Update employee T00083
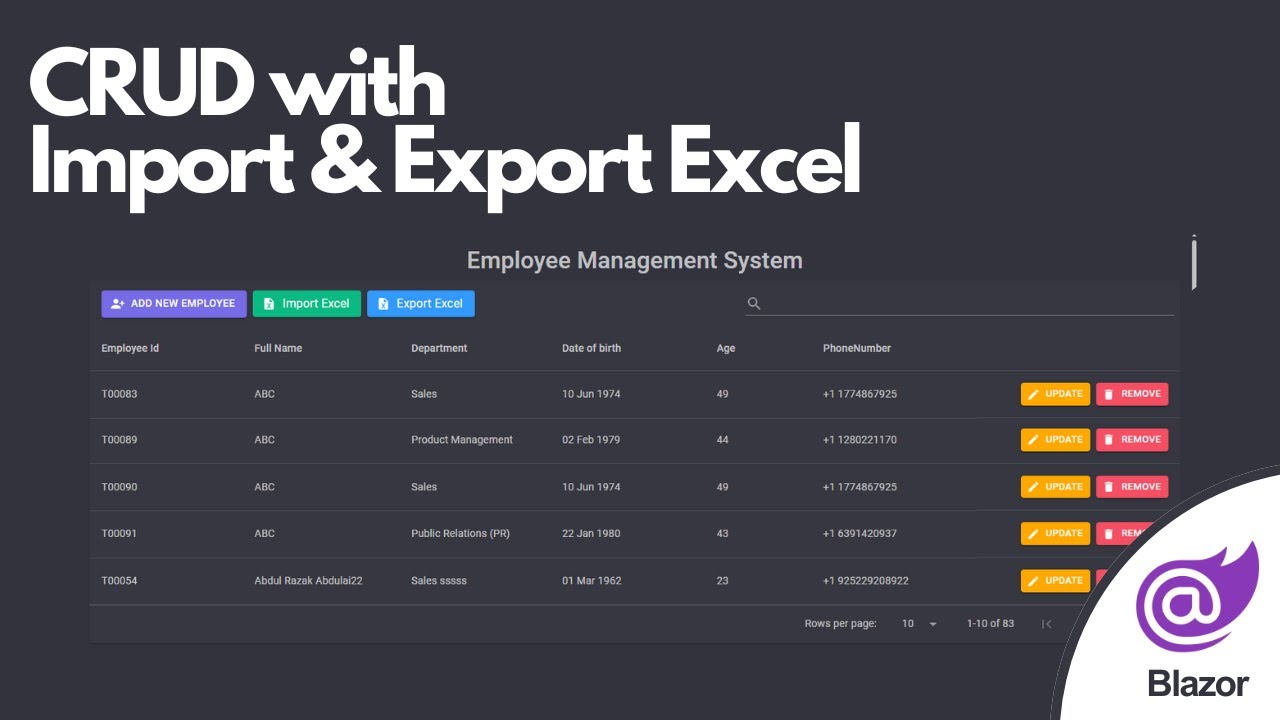This screenshot has height=720, width=1280. coord(1055,394)
